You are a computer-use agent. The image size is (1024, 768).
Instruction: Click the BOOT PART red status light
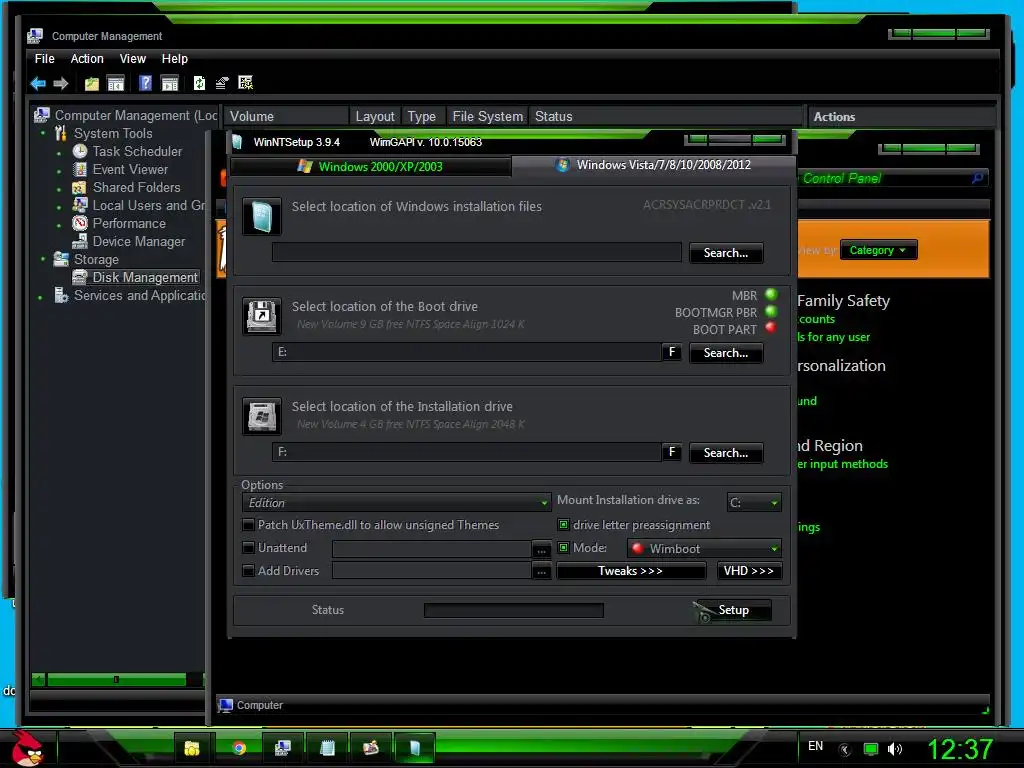pos(771,328)
